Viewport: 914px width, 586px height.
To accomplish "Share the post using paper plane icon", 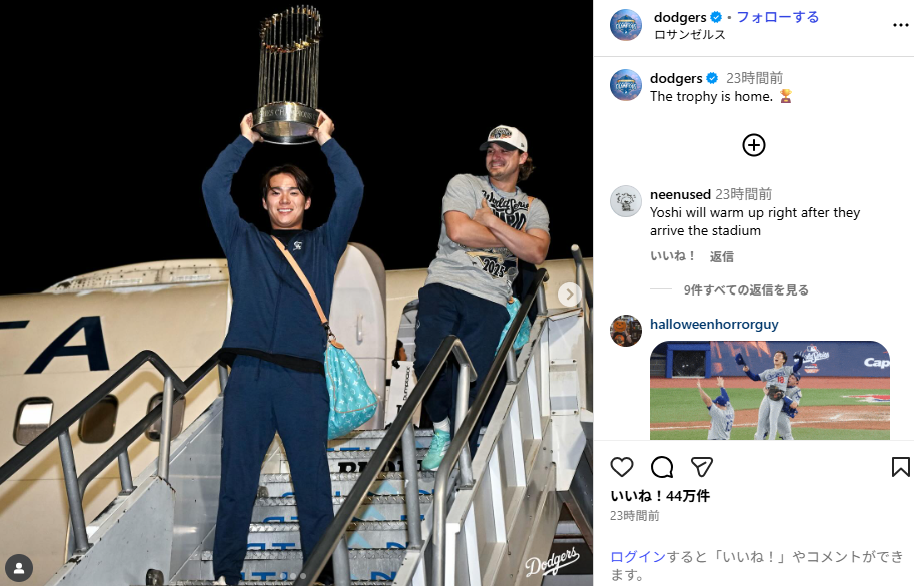I will click(x=702, y=467).
